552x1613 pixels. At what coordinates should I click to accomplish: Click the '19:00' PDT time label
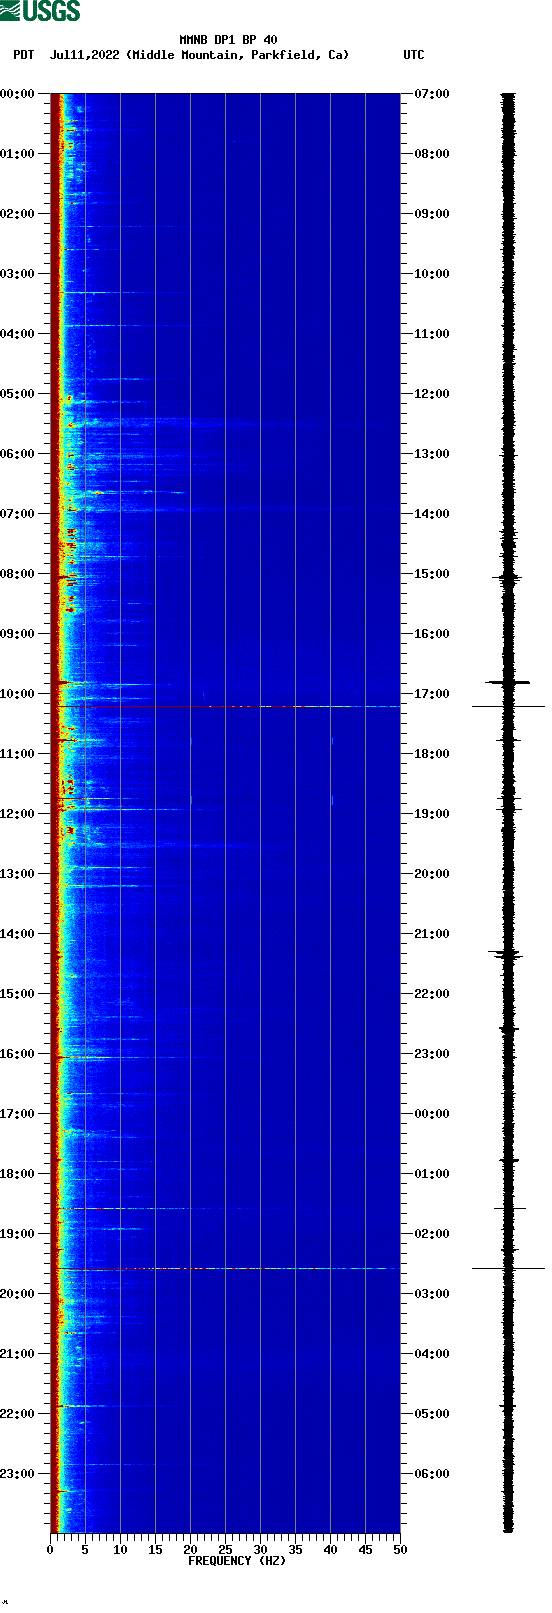coord(18,1234)
